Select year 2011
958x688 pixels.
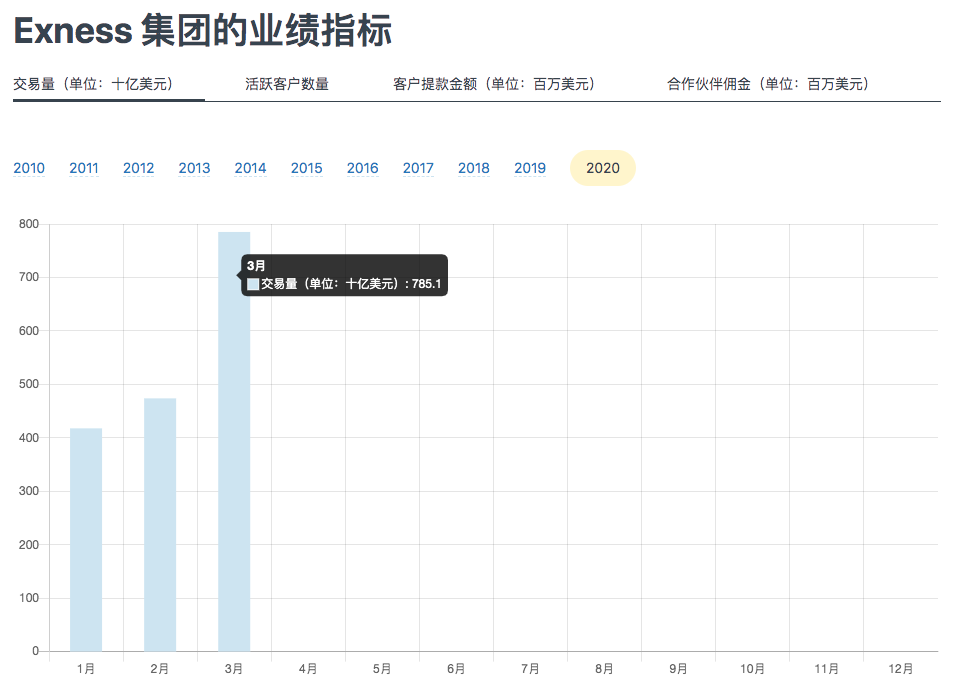(84, 168)
